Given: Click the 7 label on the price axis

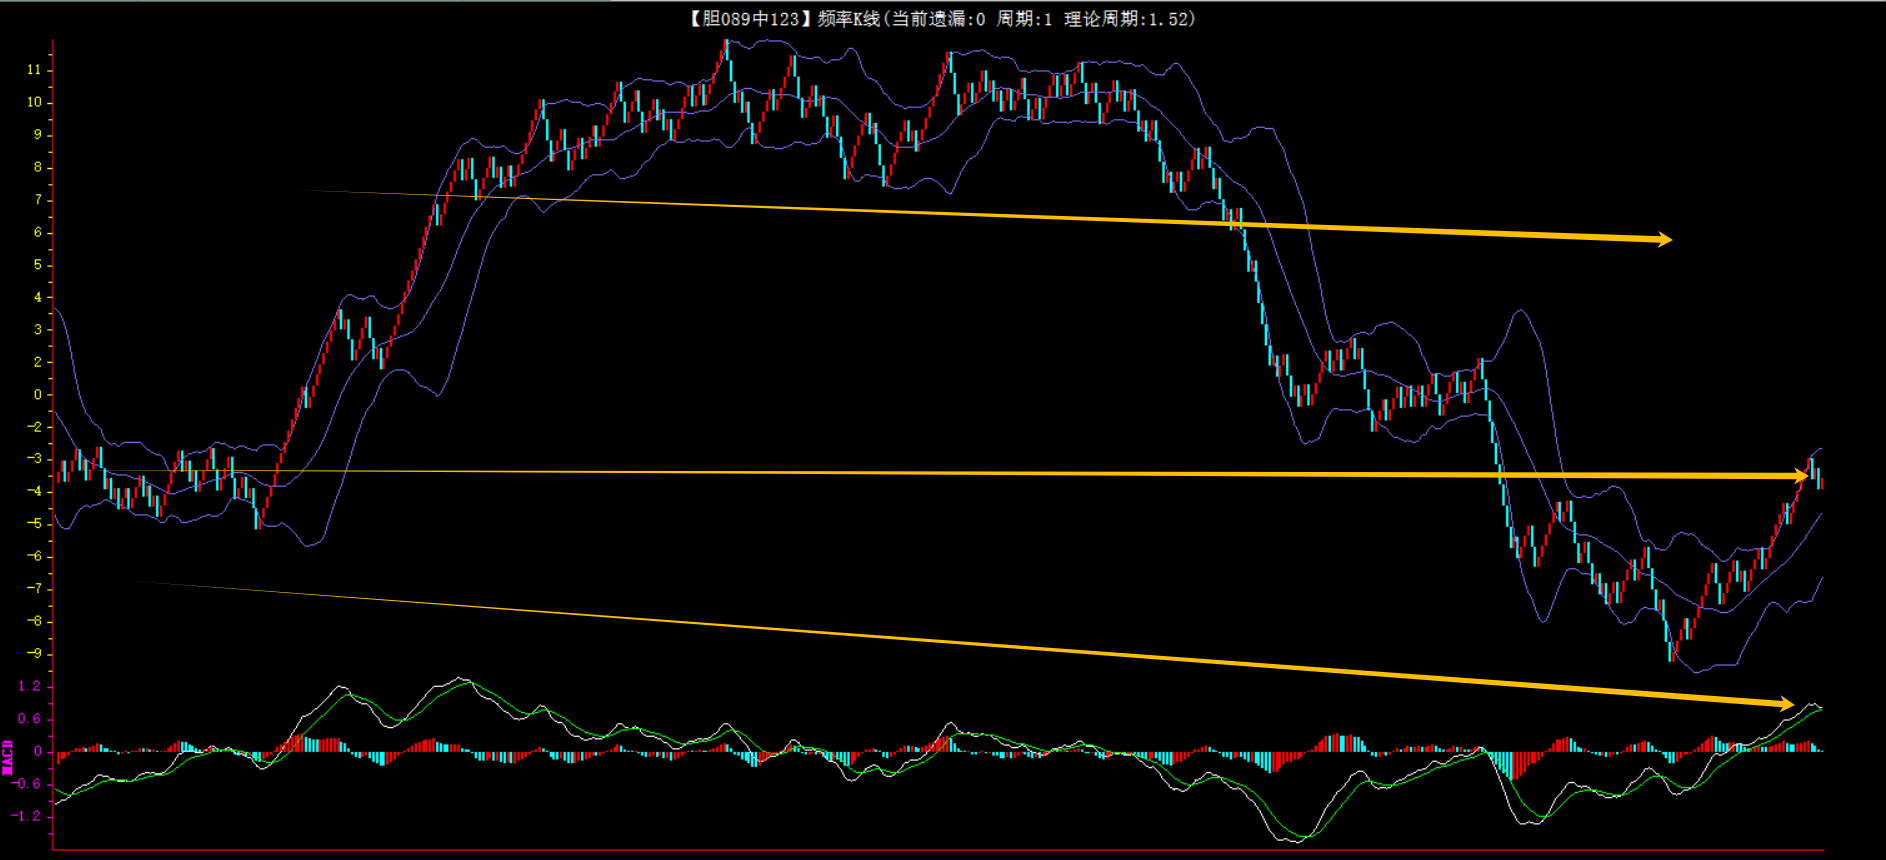Looking at the screenshot, I should [38, 200].
